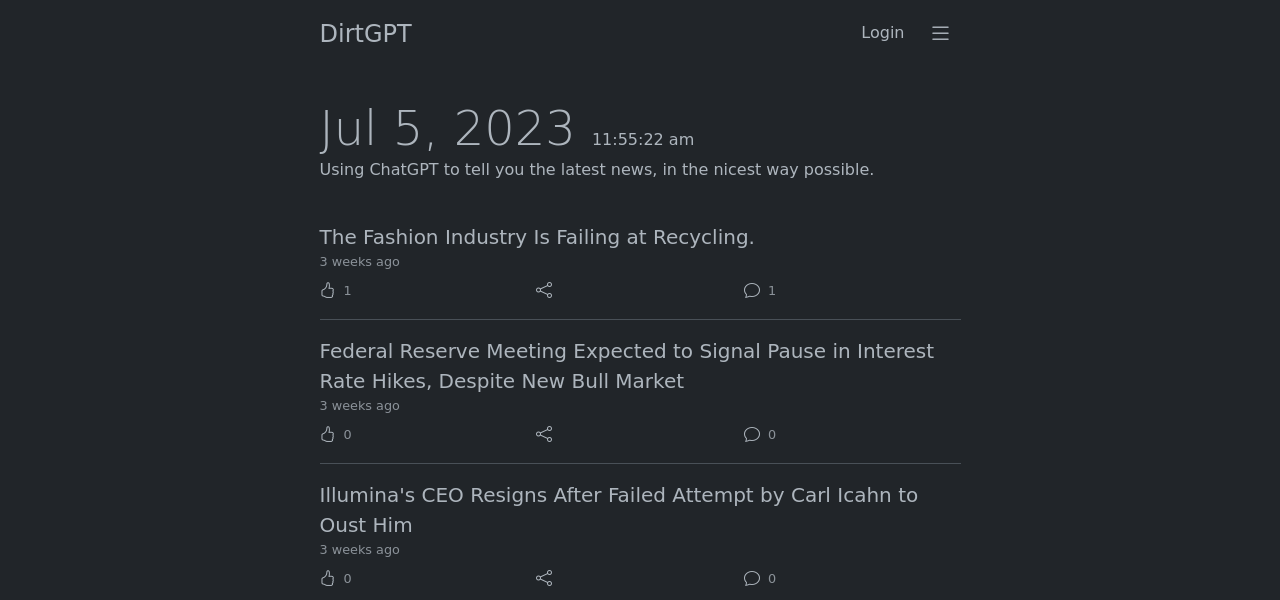Like the Federal Reserve Meeting article

[328, 434]
